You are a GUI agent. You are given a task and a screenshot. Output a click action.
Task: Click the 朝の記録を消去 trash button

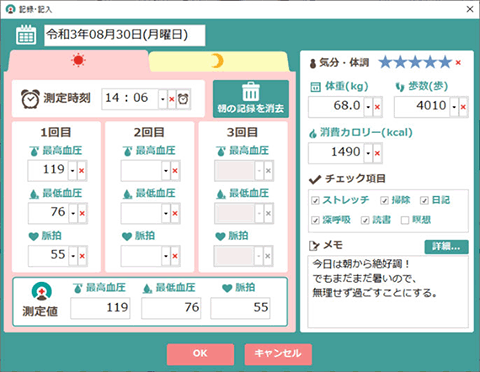point(251,98)
